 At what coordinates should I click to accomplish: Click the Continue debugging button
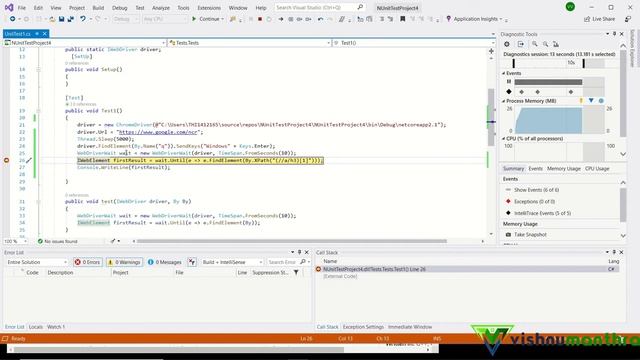point(207,19)
